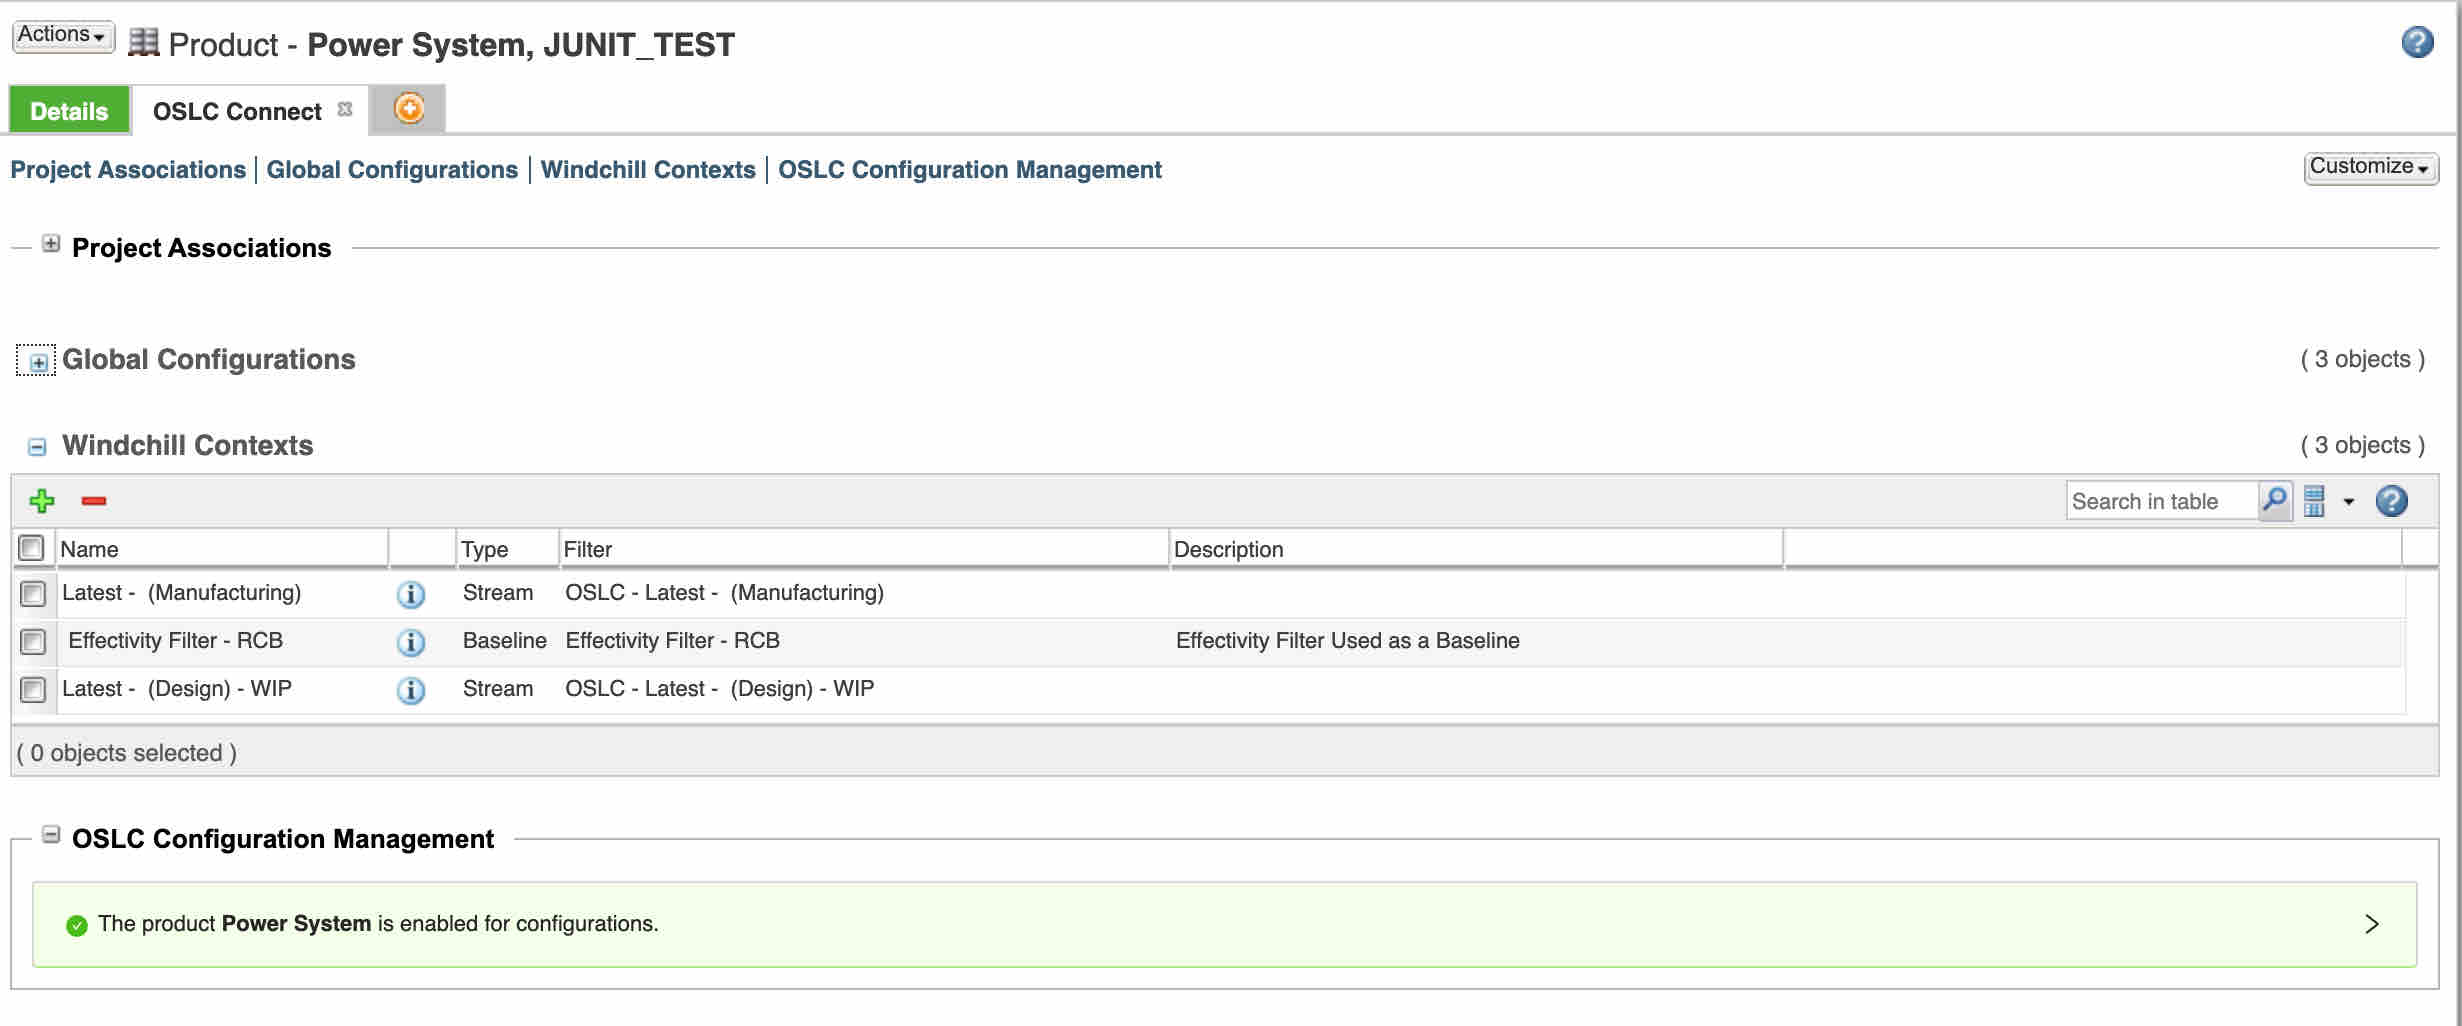
Task: Select the Effectivity Filter - RCB checkbox
Action: (33, 642)
